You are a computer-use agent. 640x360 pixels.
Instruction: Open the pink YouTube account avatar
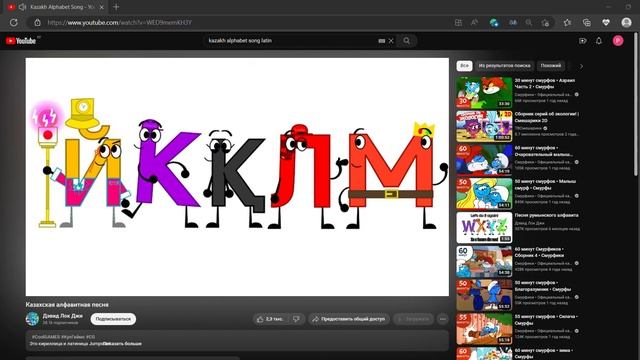pos(618,41)
